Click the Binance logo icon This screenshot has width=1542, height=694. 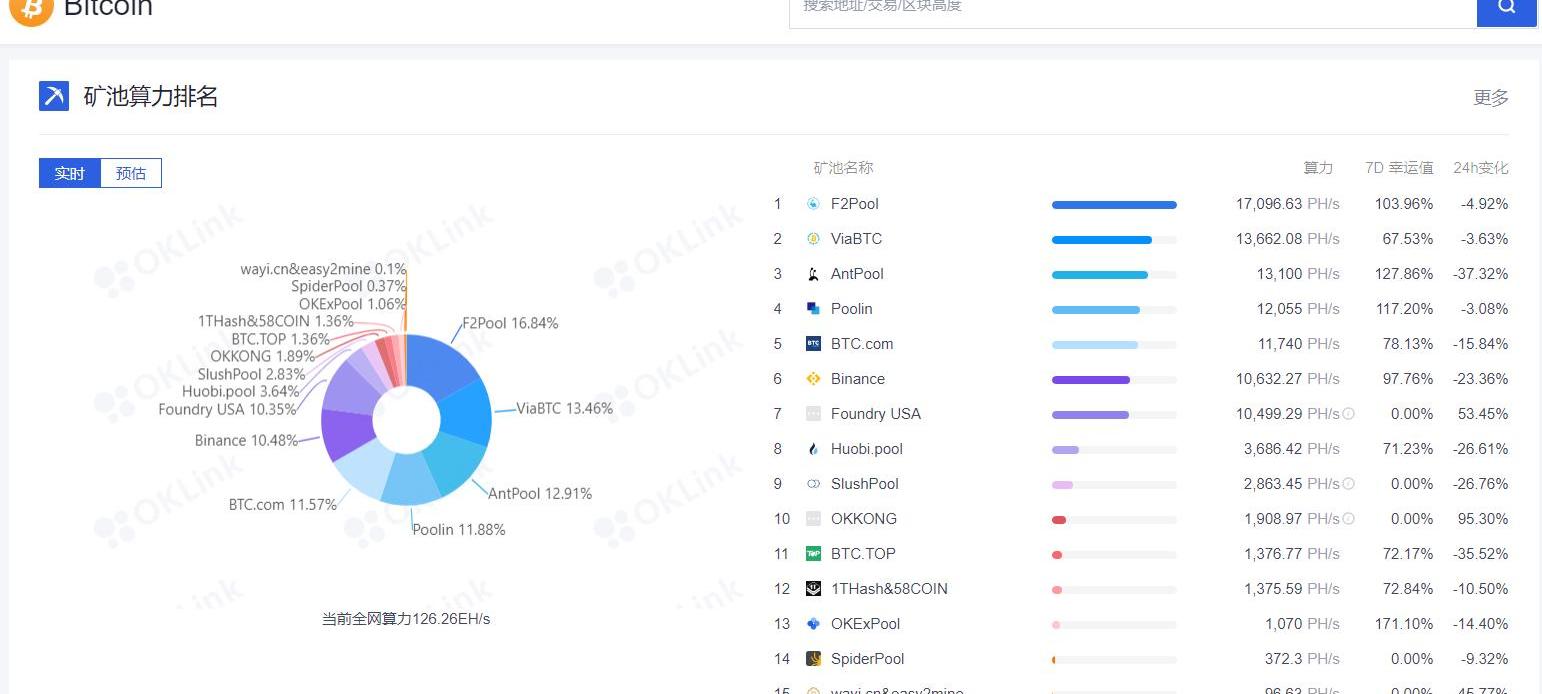tap(813, 379)
